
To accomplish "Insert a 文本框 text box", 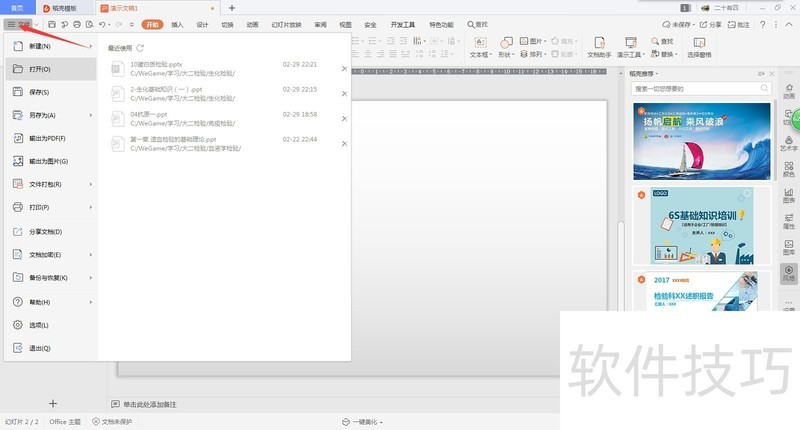I will point(480,47).
